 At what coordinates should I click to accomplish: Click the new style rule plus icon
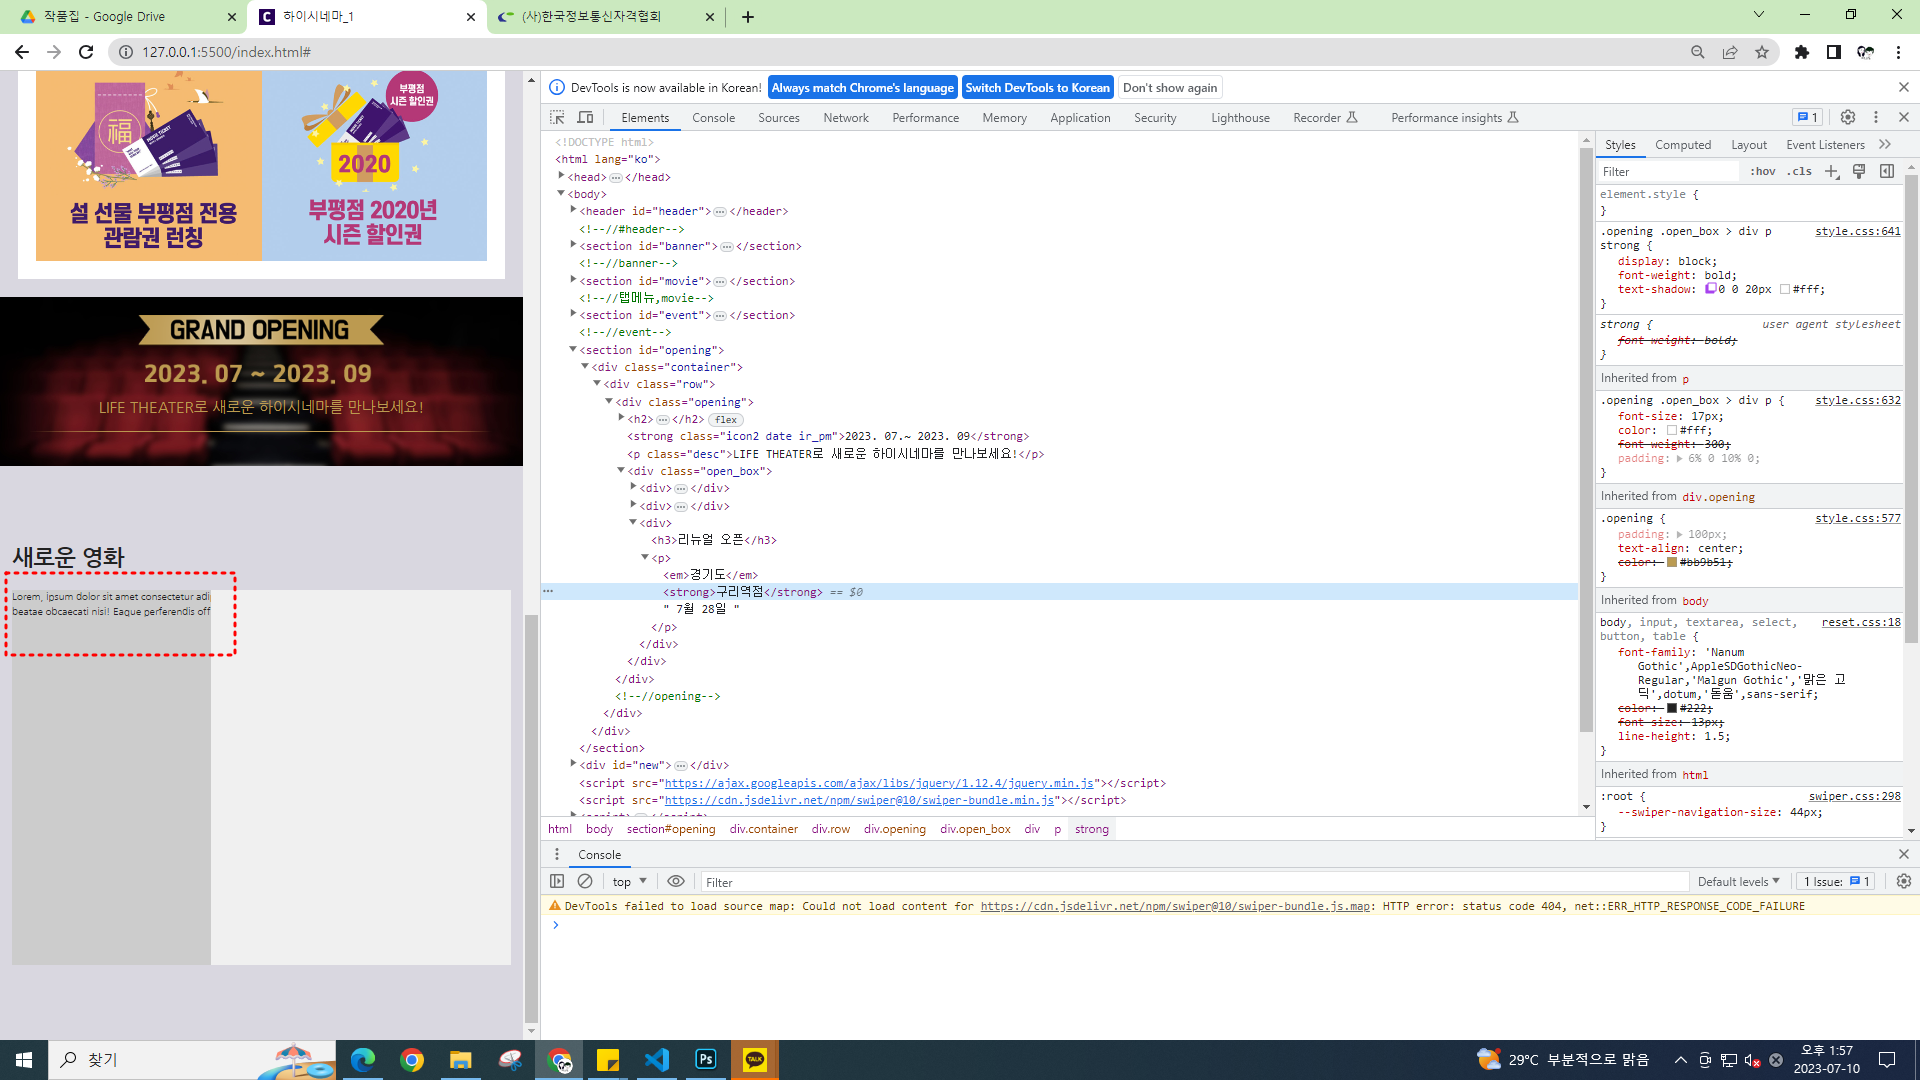pos(1831,171)
